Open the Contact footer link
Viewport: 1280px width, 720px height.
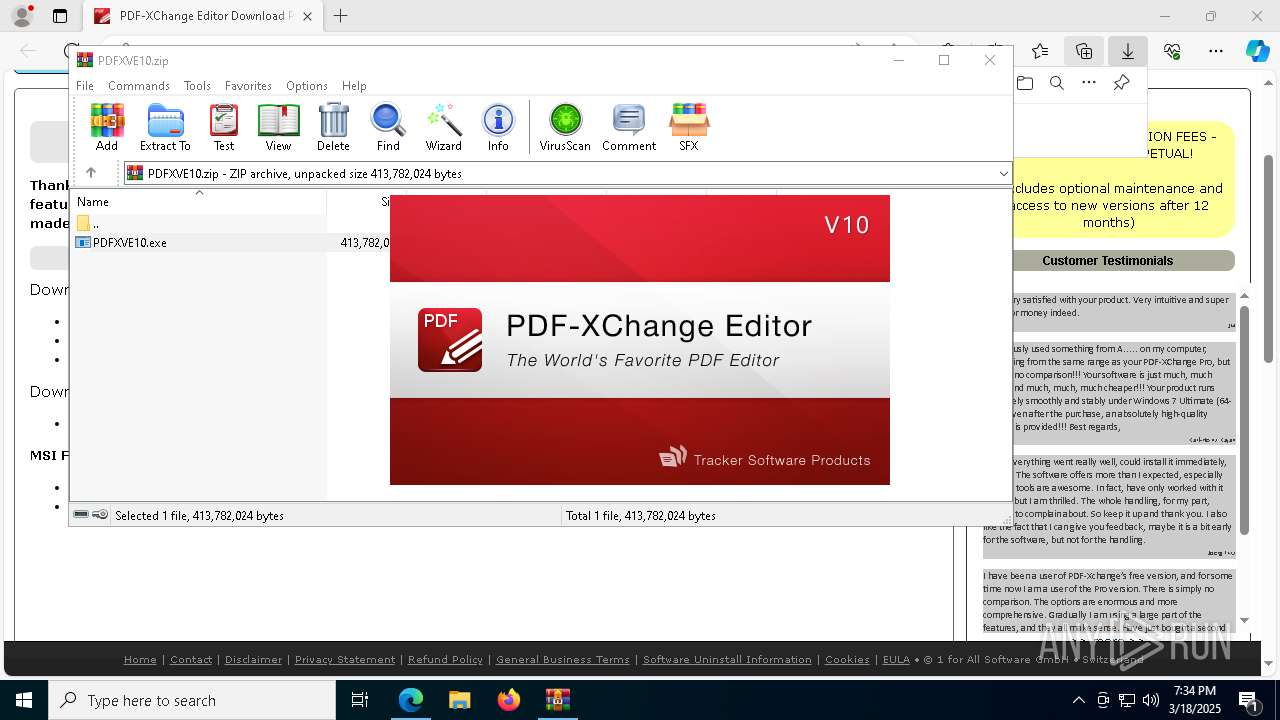pyautogui.click(x=191, y=659)
